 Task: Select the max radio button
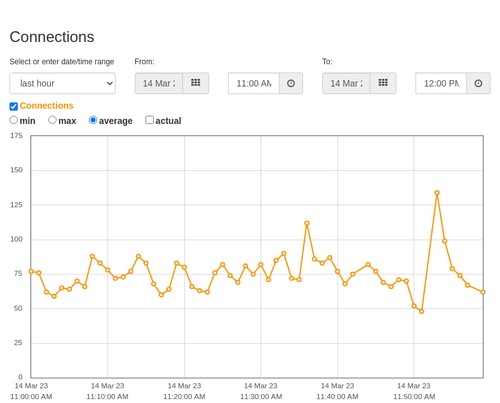tap(52, 120)
